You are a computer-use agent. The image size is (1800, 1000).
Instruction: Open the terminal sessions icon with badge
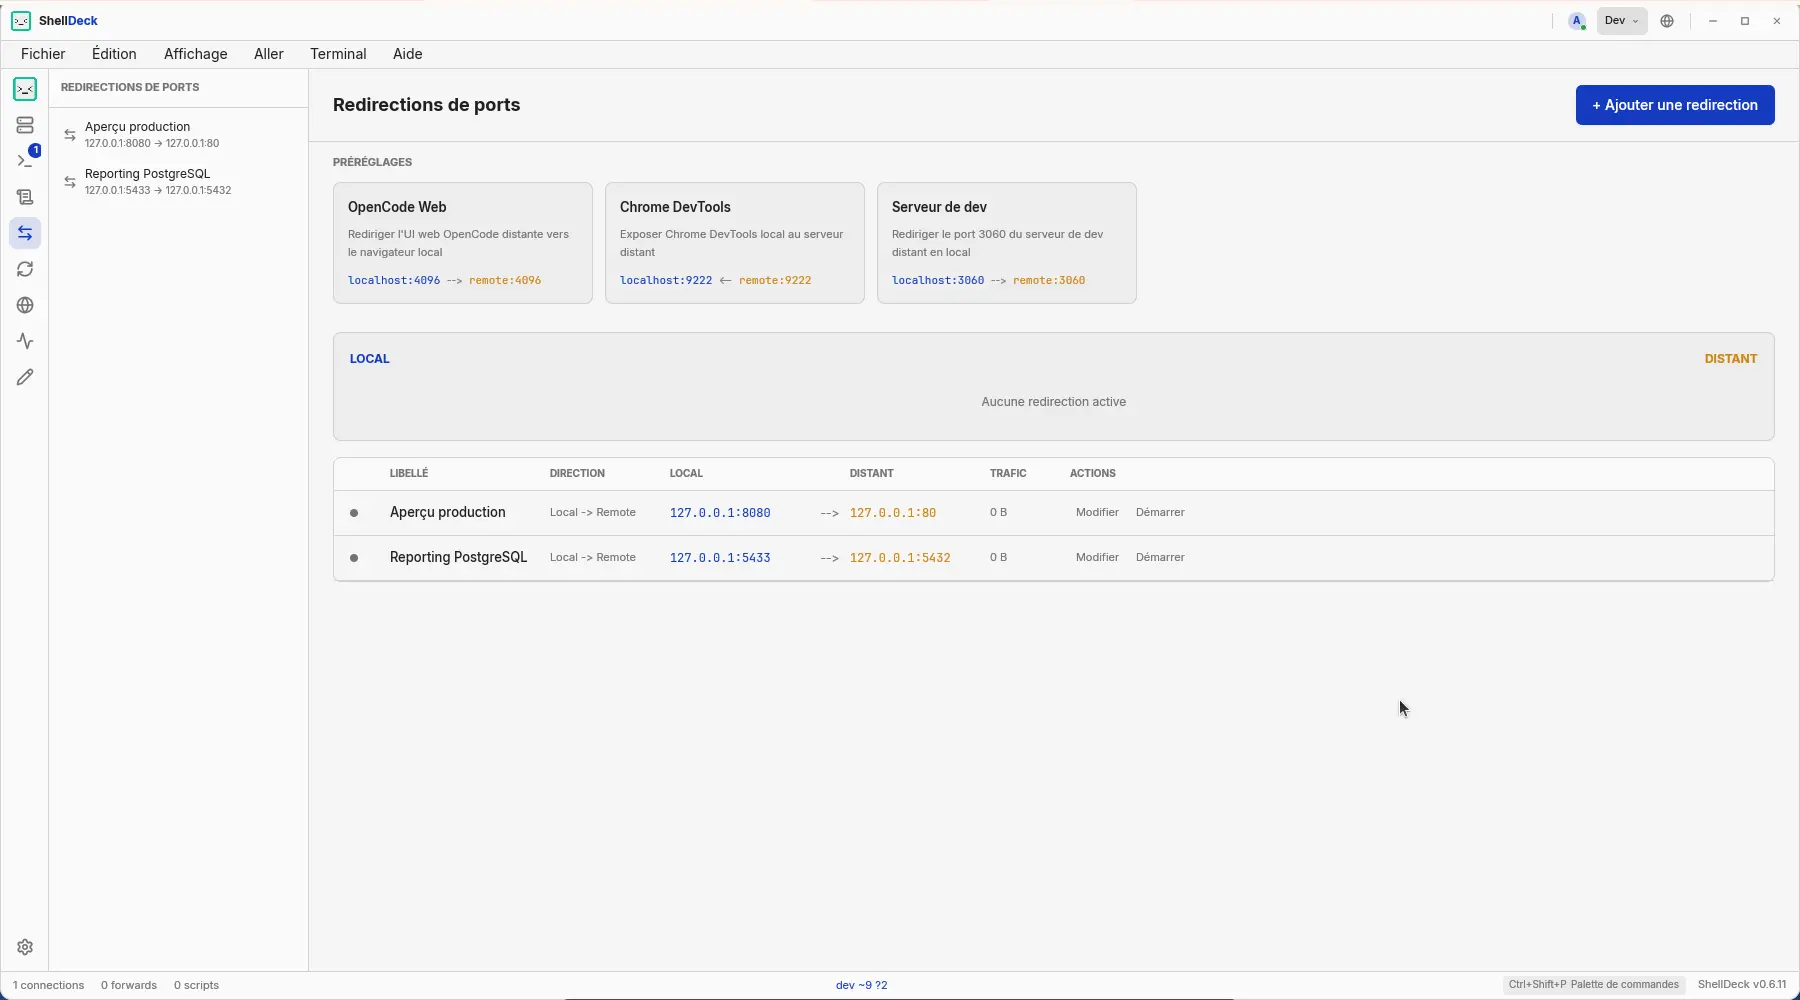[x=25, y=161]
